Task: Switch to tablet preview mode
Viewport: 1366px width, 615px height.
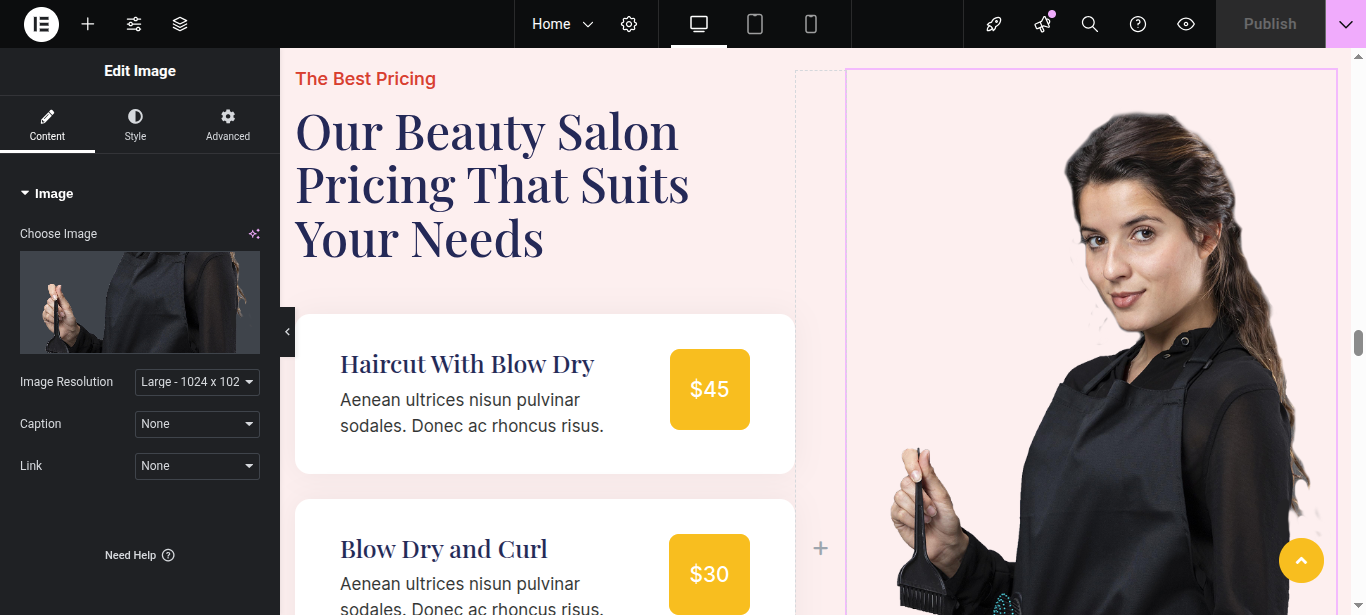Action: pos(755,24)
